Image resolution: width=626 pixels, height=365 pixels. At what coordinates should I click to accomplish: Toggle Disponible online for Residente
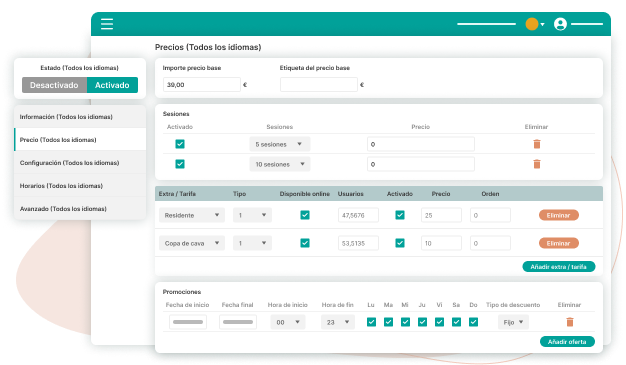click(x=305, y=215)
